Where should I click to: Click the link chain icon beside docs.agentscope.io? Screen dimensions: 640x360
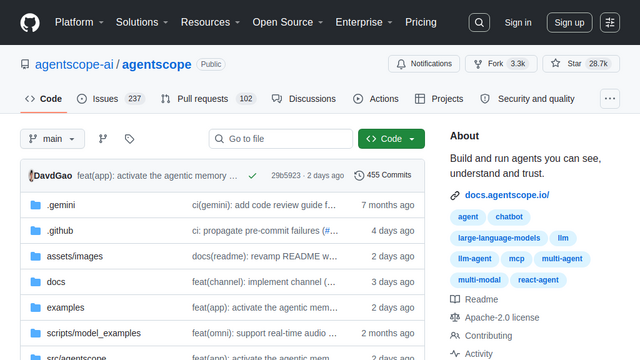pos(455,196)
